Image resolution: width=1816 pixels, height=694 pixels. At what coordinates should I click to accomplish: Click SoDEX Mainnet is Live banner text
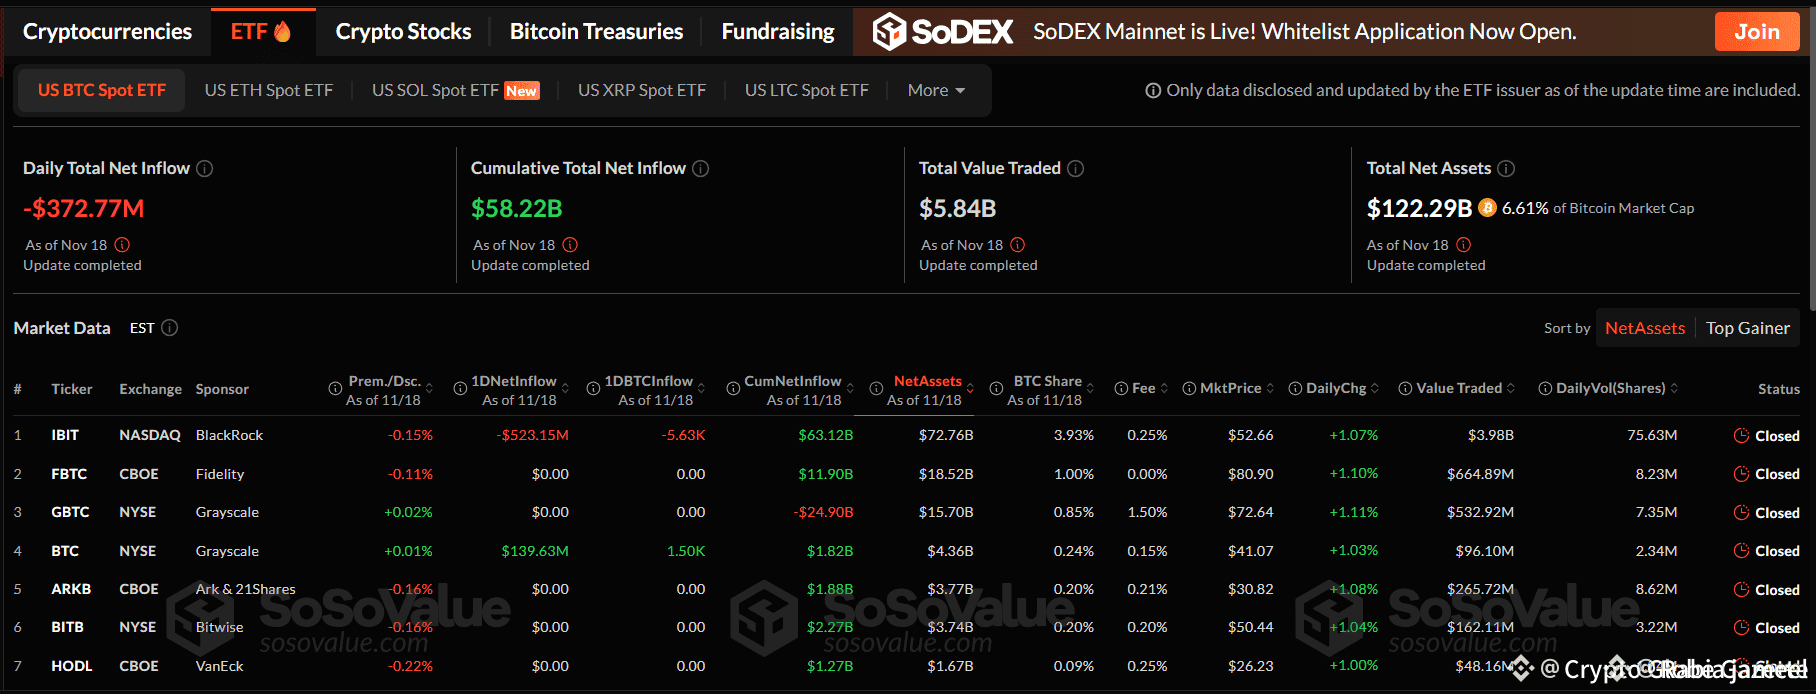click(1304, 32)
